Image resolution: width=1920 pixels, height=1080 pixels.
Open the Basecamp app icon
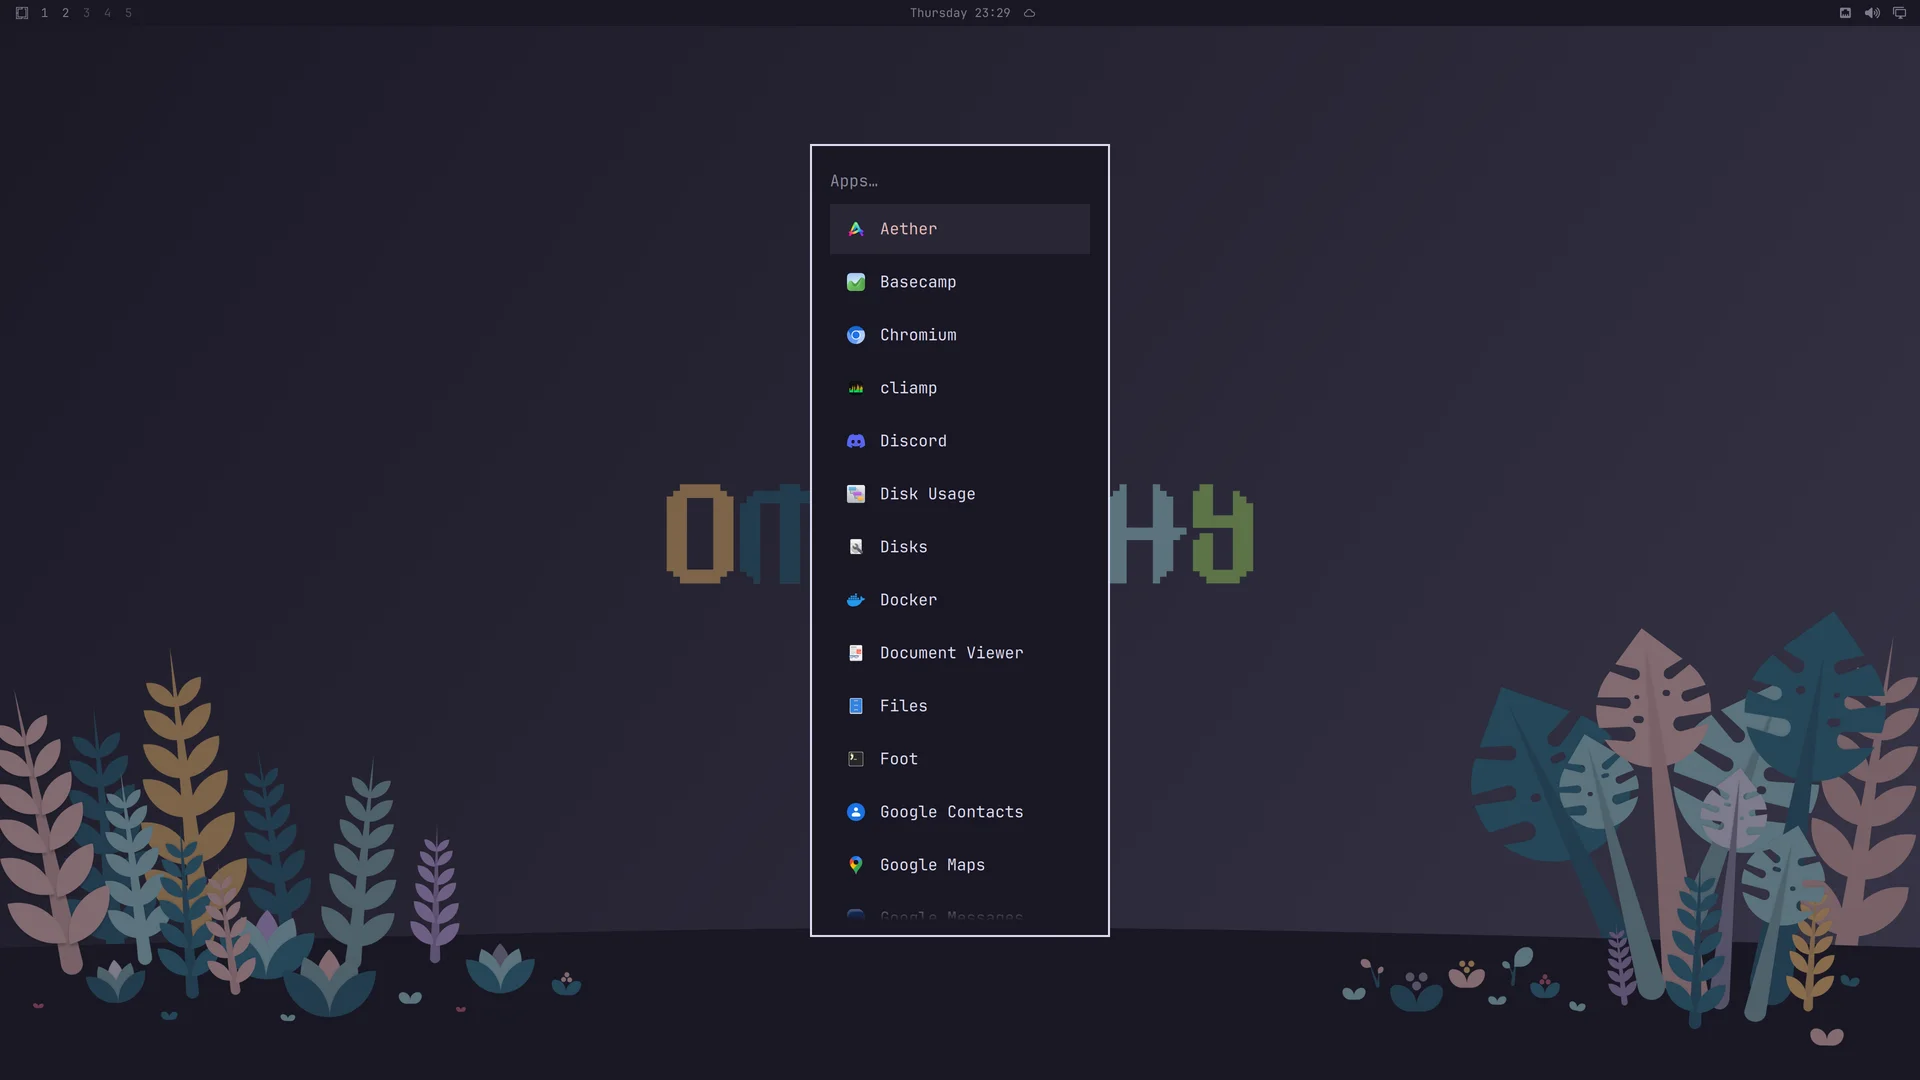(x=856, y=282)
